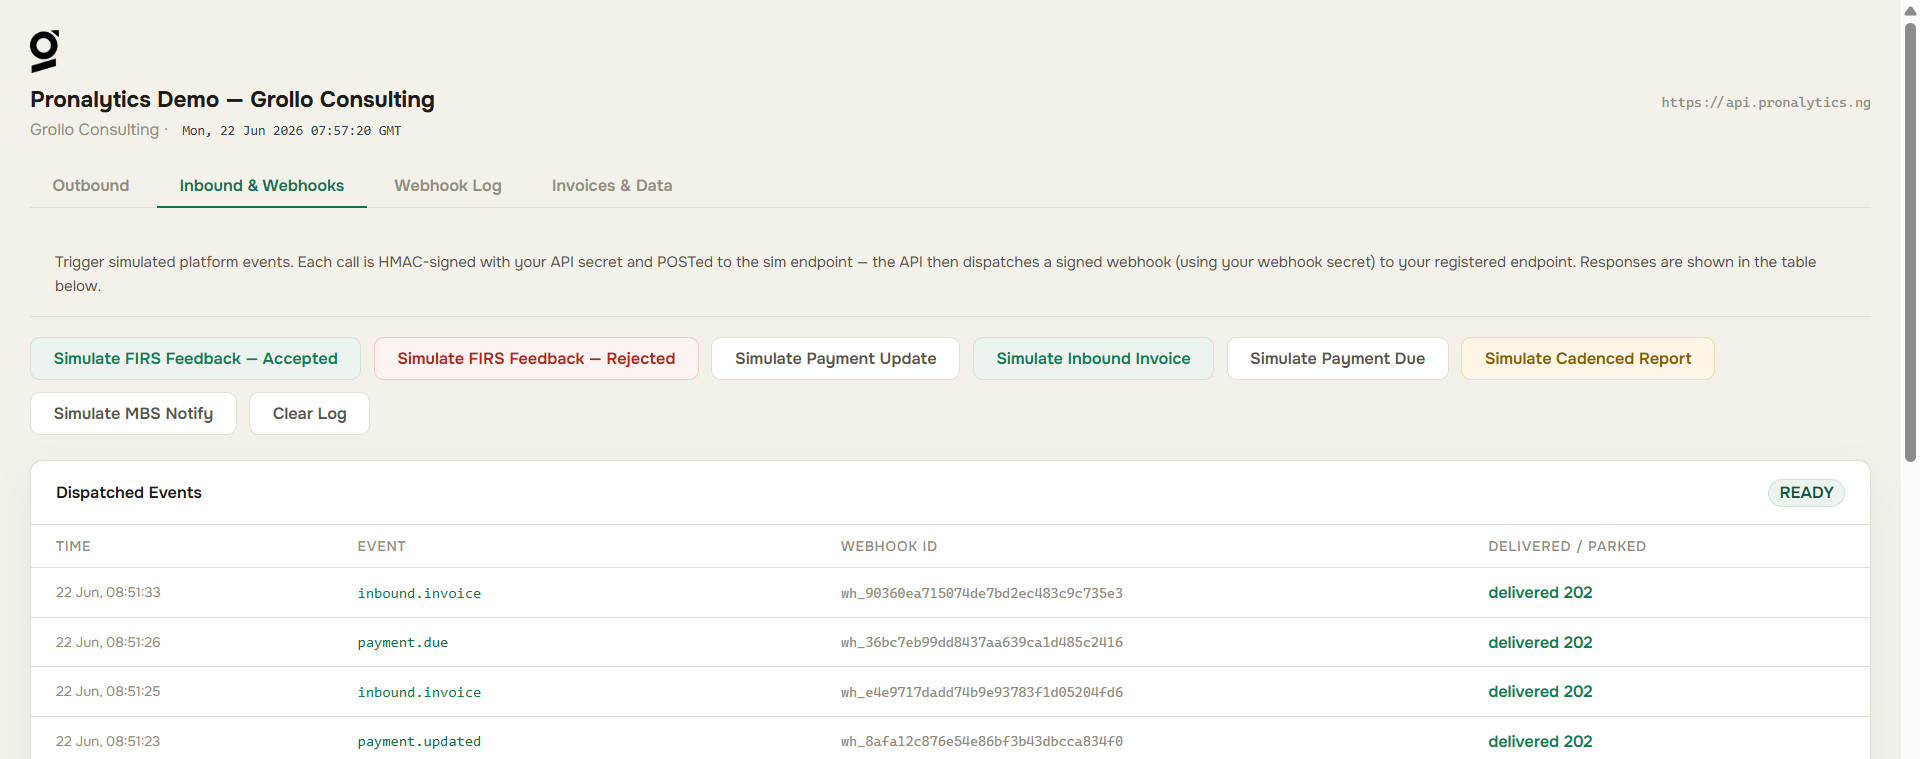Click delivered 202 status in payment.updated row
Screen dimensions: 1920x759
(x=1540, y=742)
